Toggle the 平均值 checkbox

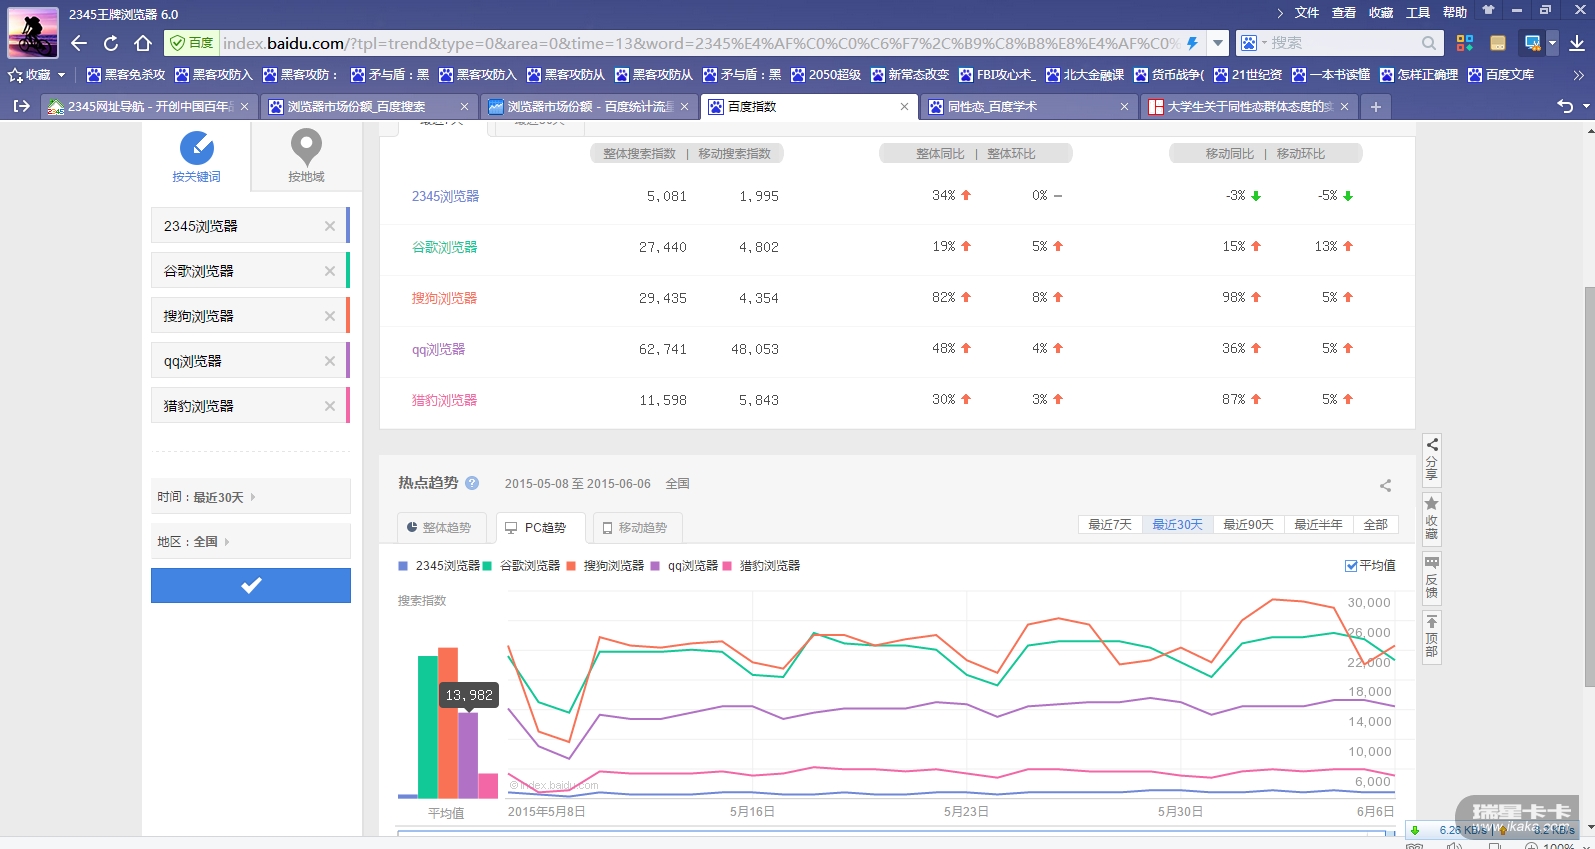click(x=1351, y=566)
